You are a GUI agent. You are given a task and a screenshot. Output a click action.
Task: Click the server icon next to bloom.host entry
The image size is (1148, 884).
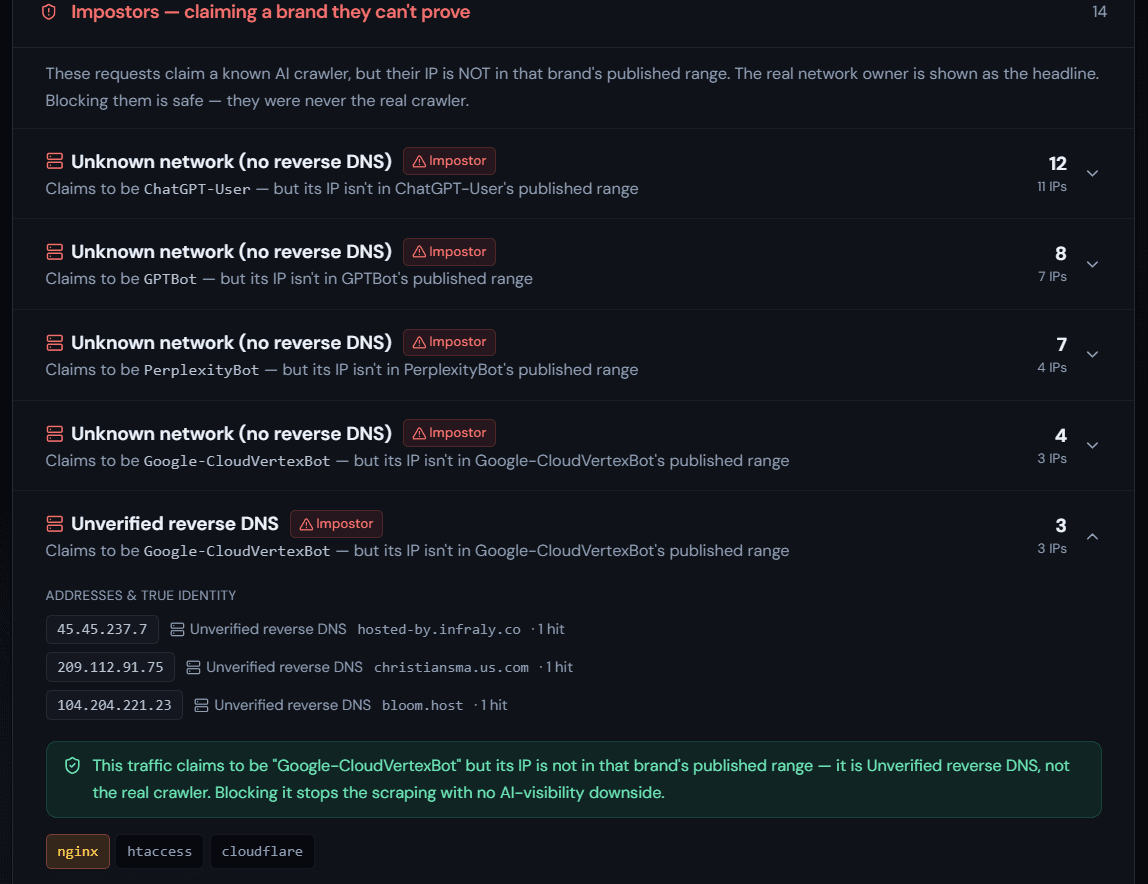pyautogui.click(x=201, y=705)
